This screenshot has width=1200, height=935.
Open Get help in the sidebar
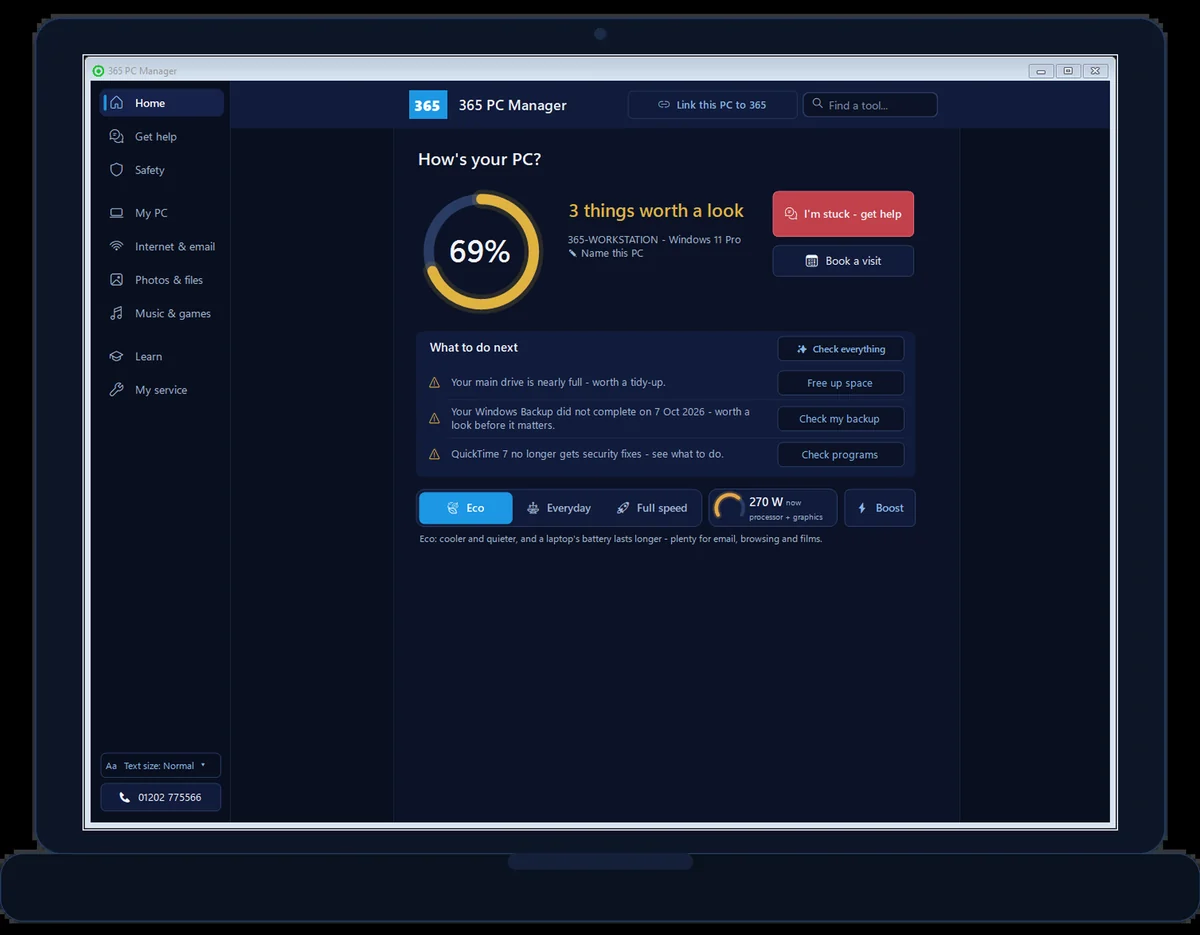coord(162,137)
